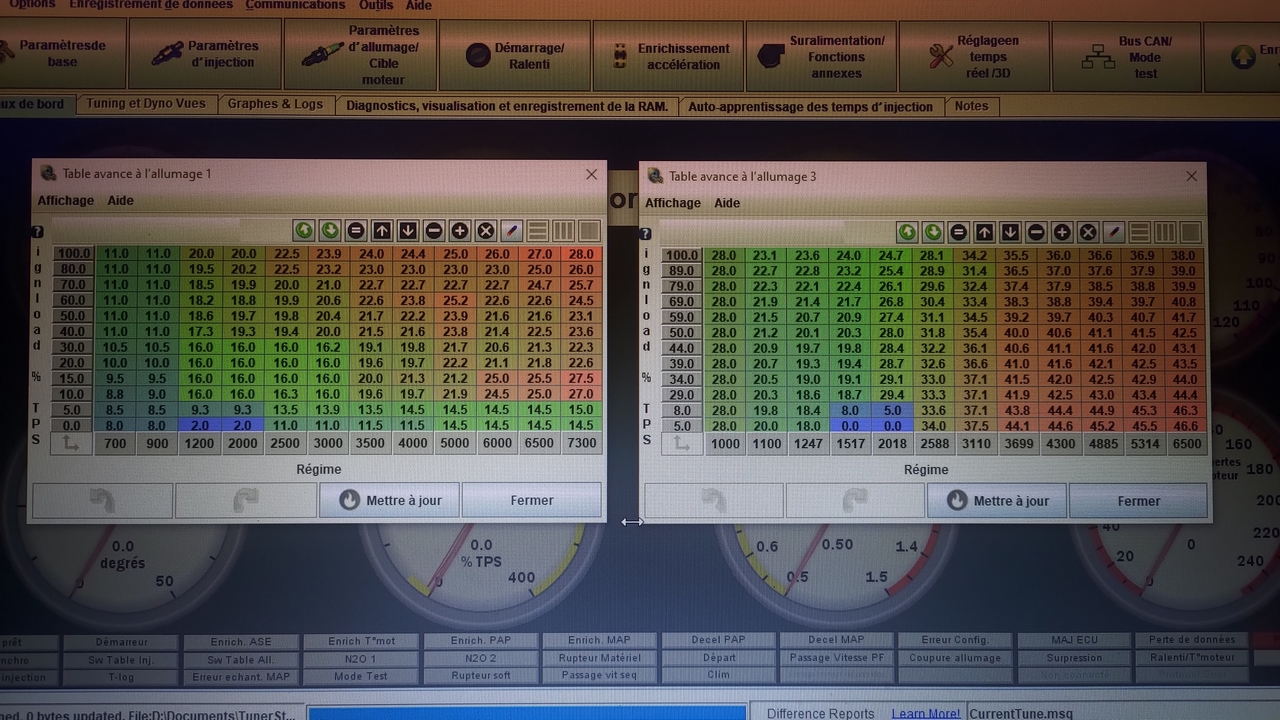The height and width of the screenshot is (720, 1280).
Task: Click the pencil interpolate icon in table 1
Action: [x=511, y=231]
